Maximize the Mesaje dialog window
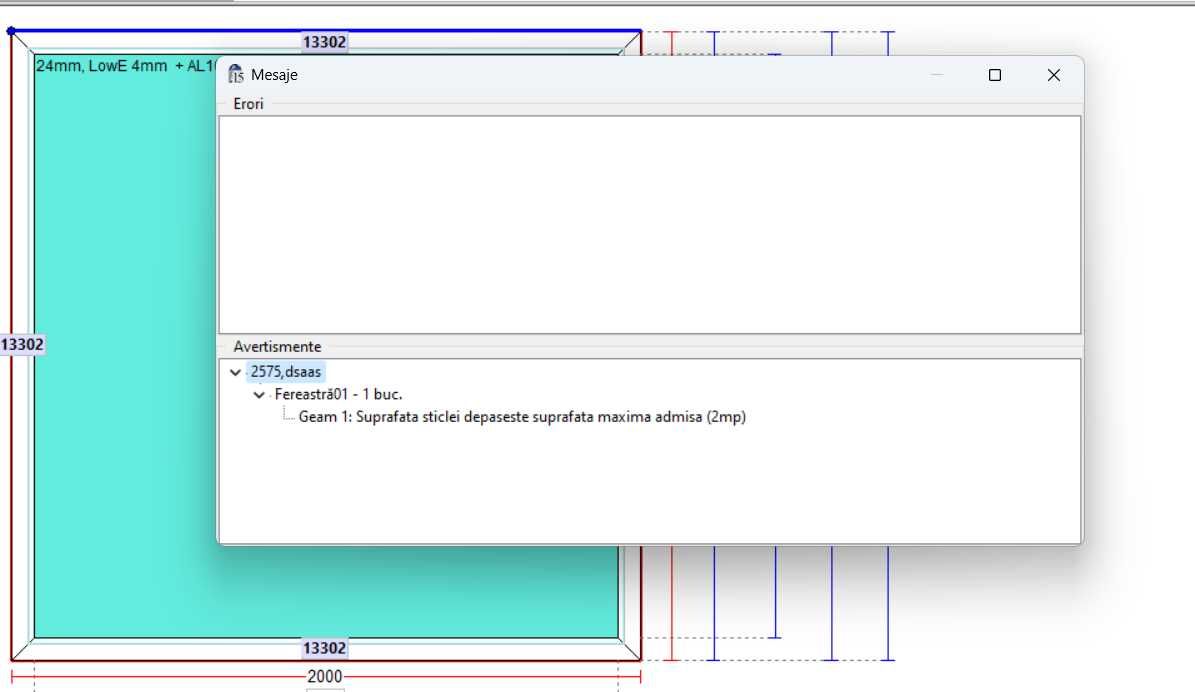This screenshot has width=1195, height=692. coord(995,75)
